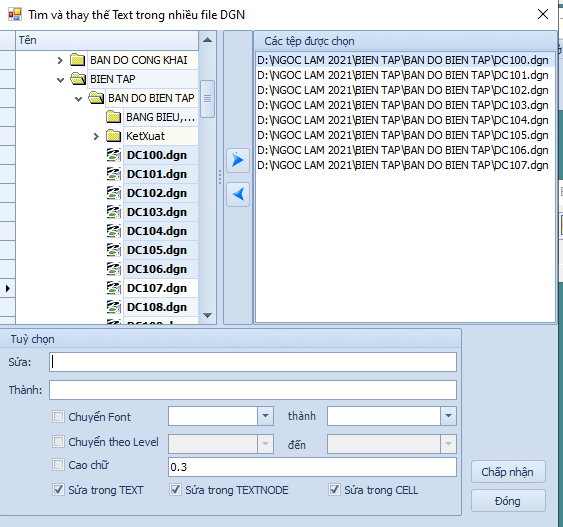Viewport: 563px width, 527px height.
Task: Click the DC100.dgn file icon
Action: tap(114, 155)
